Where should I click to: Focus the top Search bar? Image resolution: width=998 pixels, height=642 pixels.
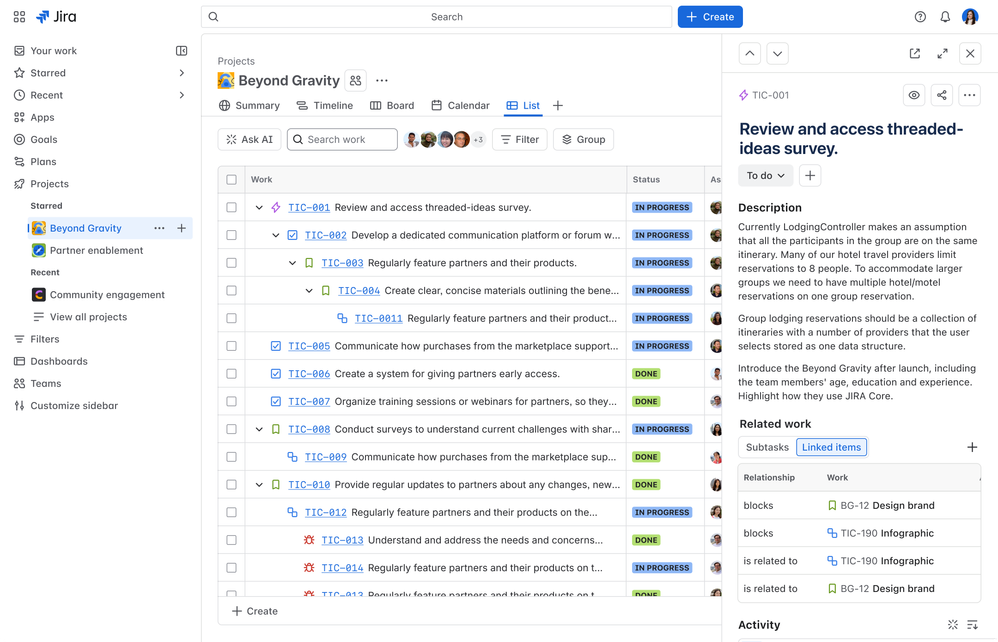point(436,17)
